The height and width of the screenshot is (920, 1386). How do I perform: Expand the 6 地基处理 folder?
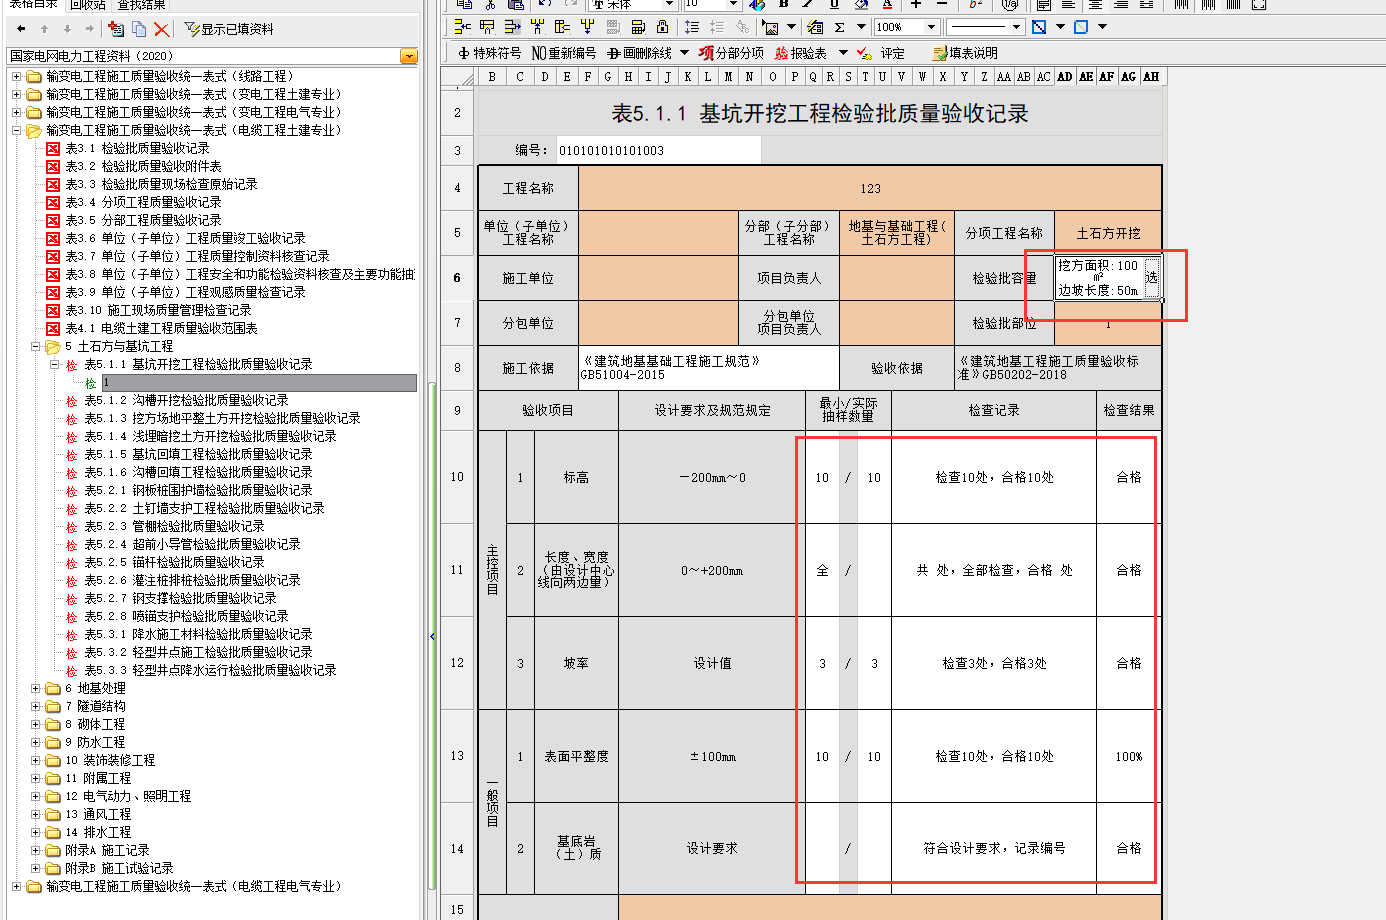point(35,688)
